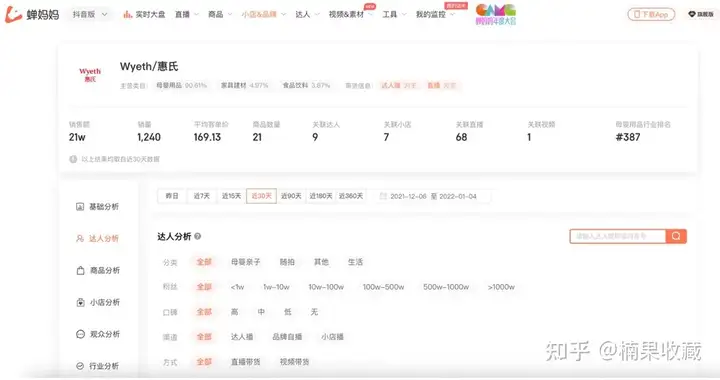
Task: Open the 实时大盘 chart icon
Action: pos(127,15)
